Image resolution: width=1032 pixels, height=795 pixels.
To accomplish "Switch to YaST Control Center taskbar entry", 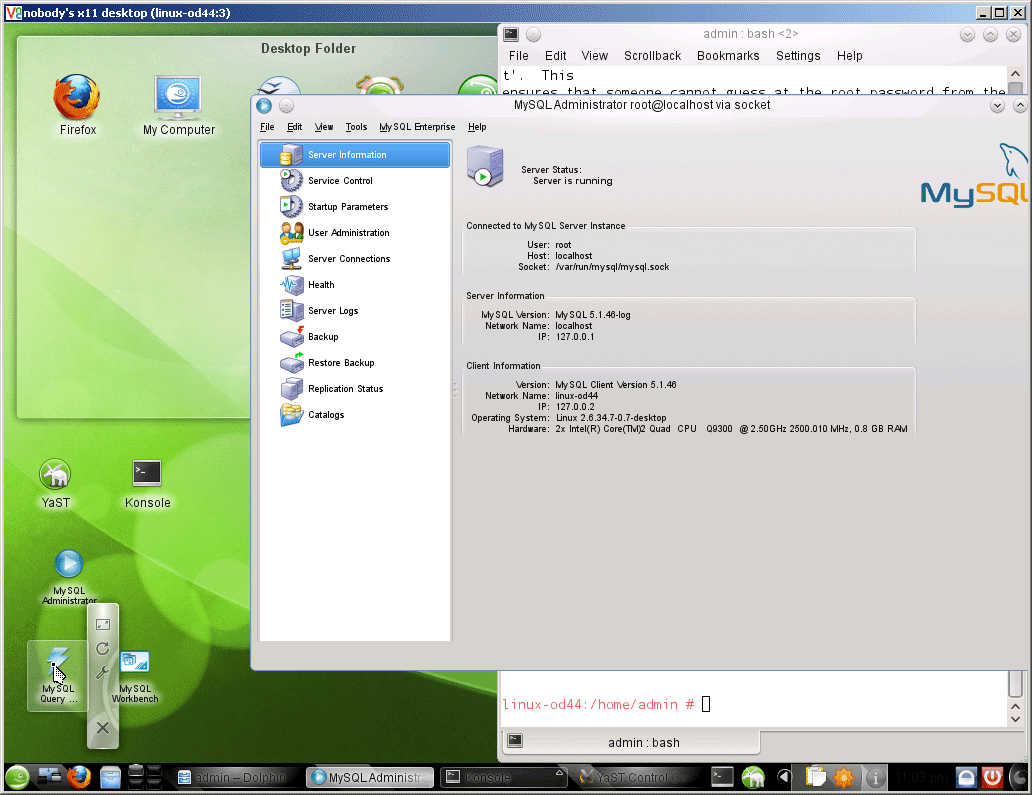I will (636, 778).
